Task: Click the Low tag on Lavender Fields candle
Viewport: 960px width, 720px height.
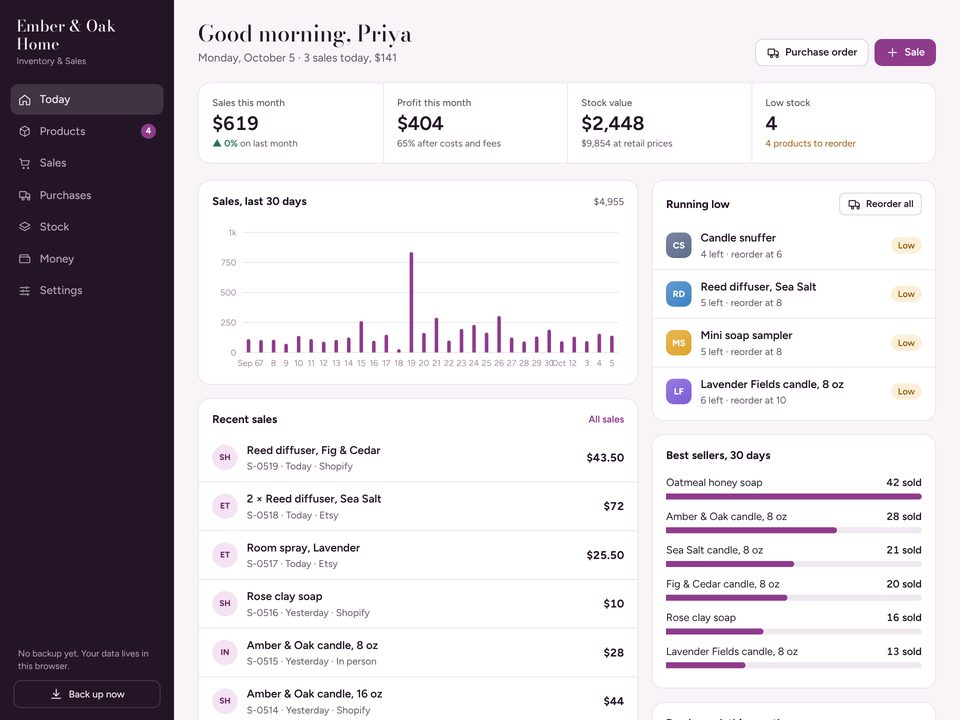Action: pyautogui.click(x=906, y=392)
